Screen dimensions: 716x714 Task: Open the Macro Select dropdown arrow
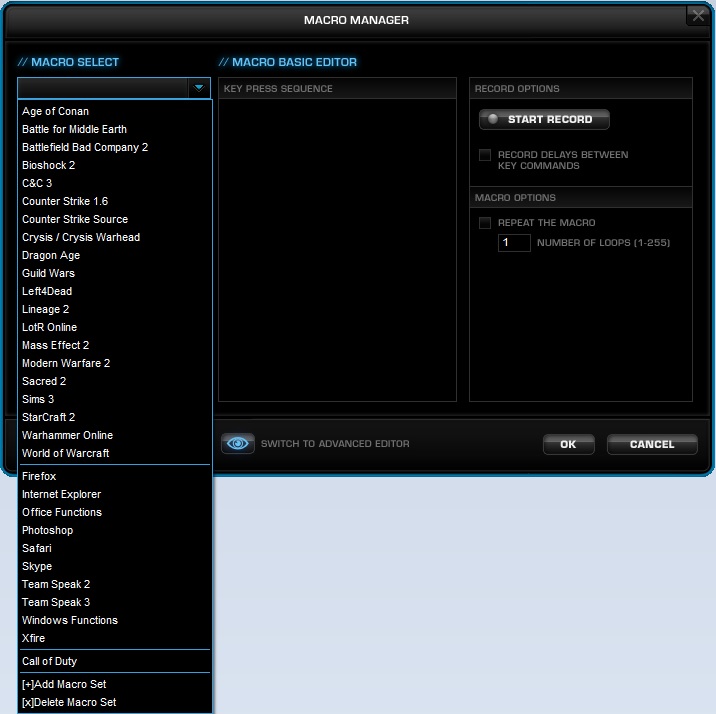click(x=199, y=88)
